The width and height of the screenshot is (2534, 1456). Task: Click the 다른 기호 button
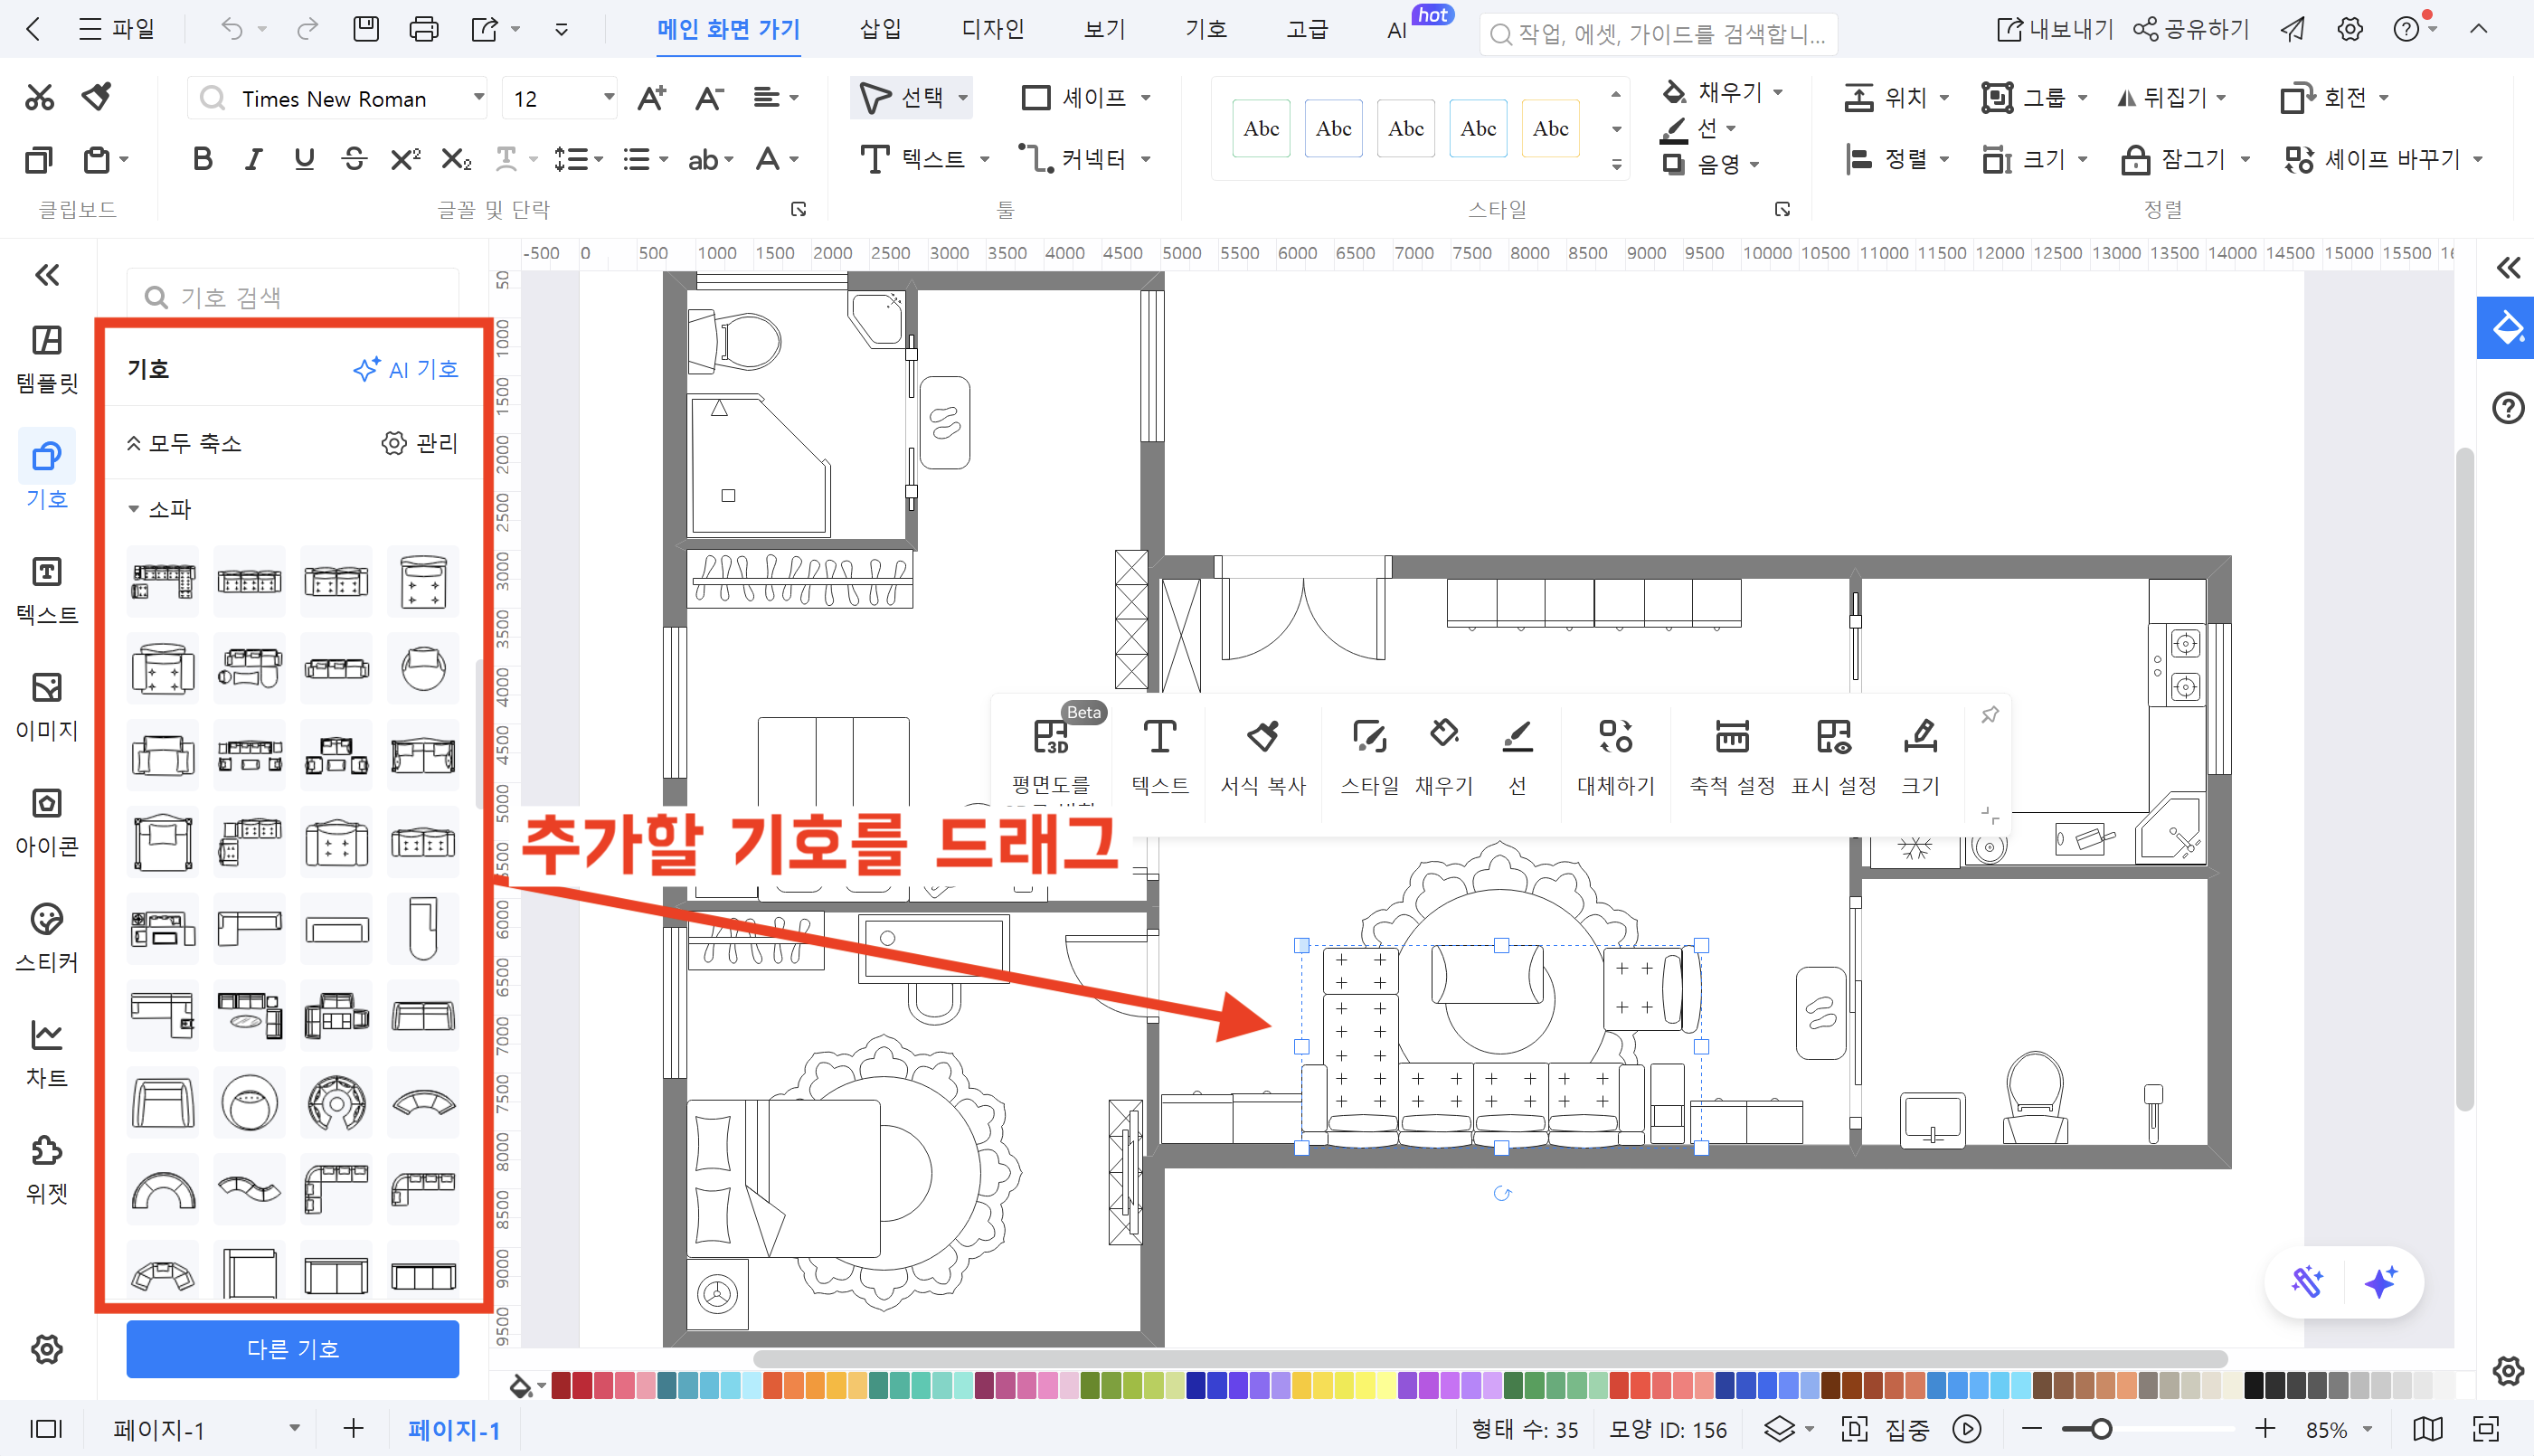[x=292, y=1349]
